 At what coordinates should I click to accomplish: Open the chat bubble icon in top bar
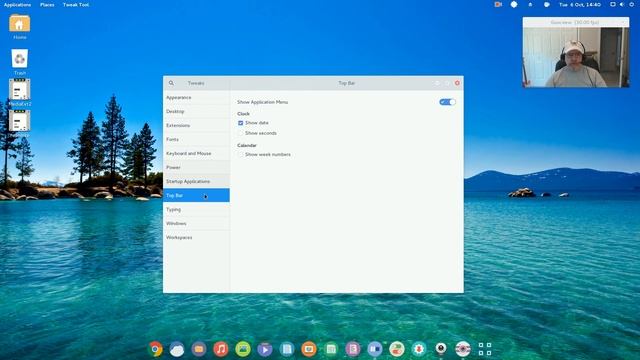[547, 4]
